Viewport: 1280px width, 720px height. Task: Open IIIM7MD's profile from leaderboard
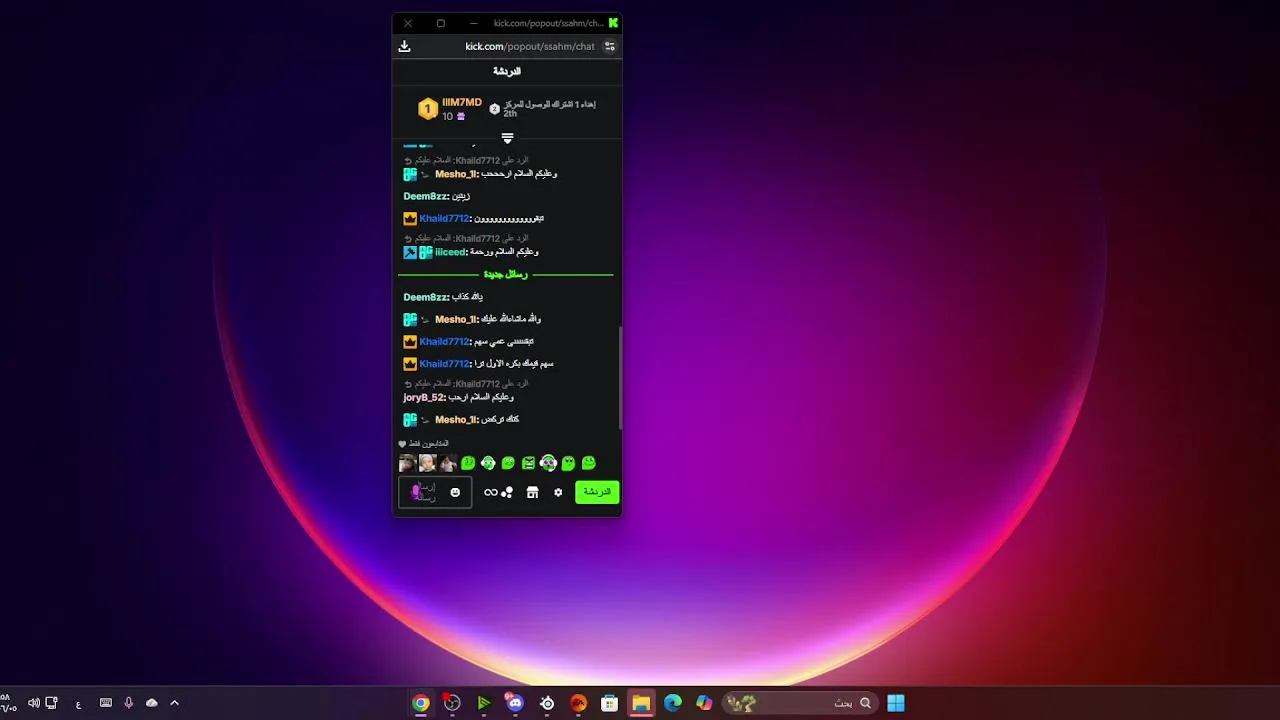coord(462,102)
